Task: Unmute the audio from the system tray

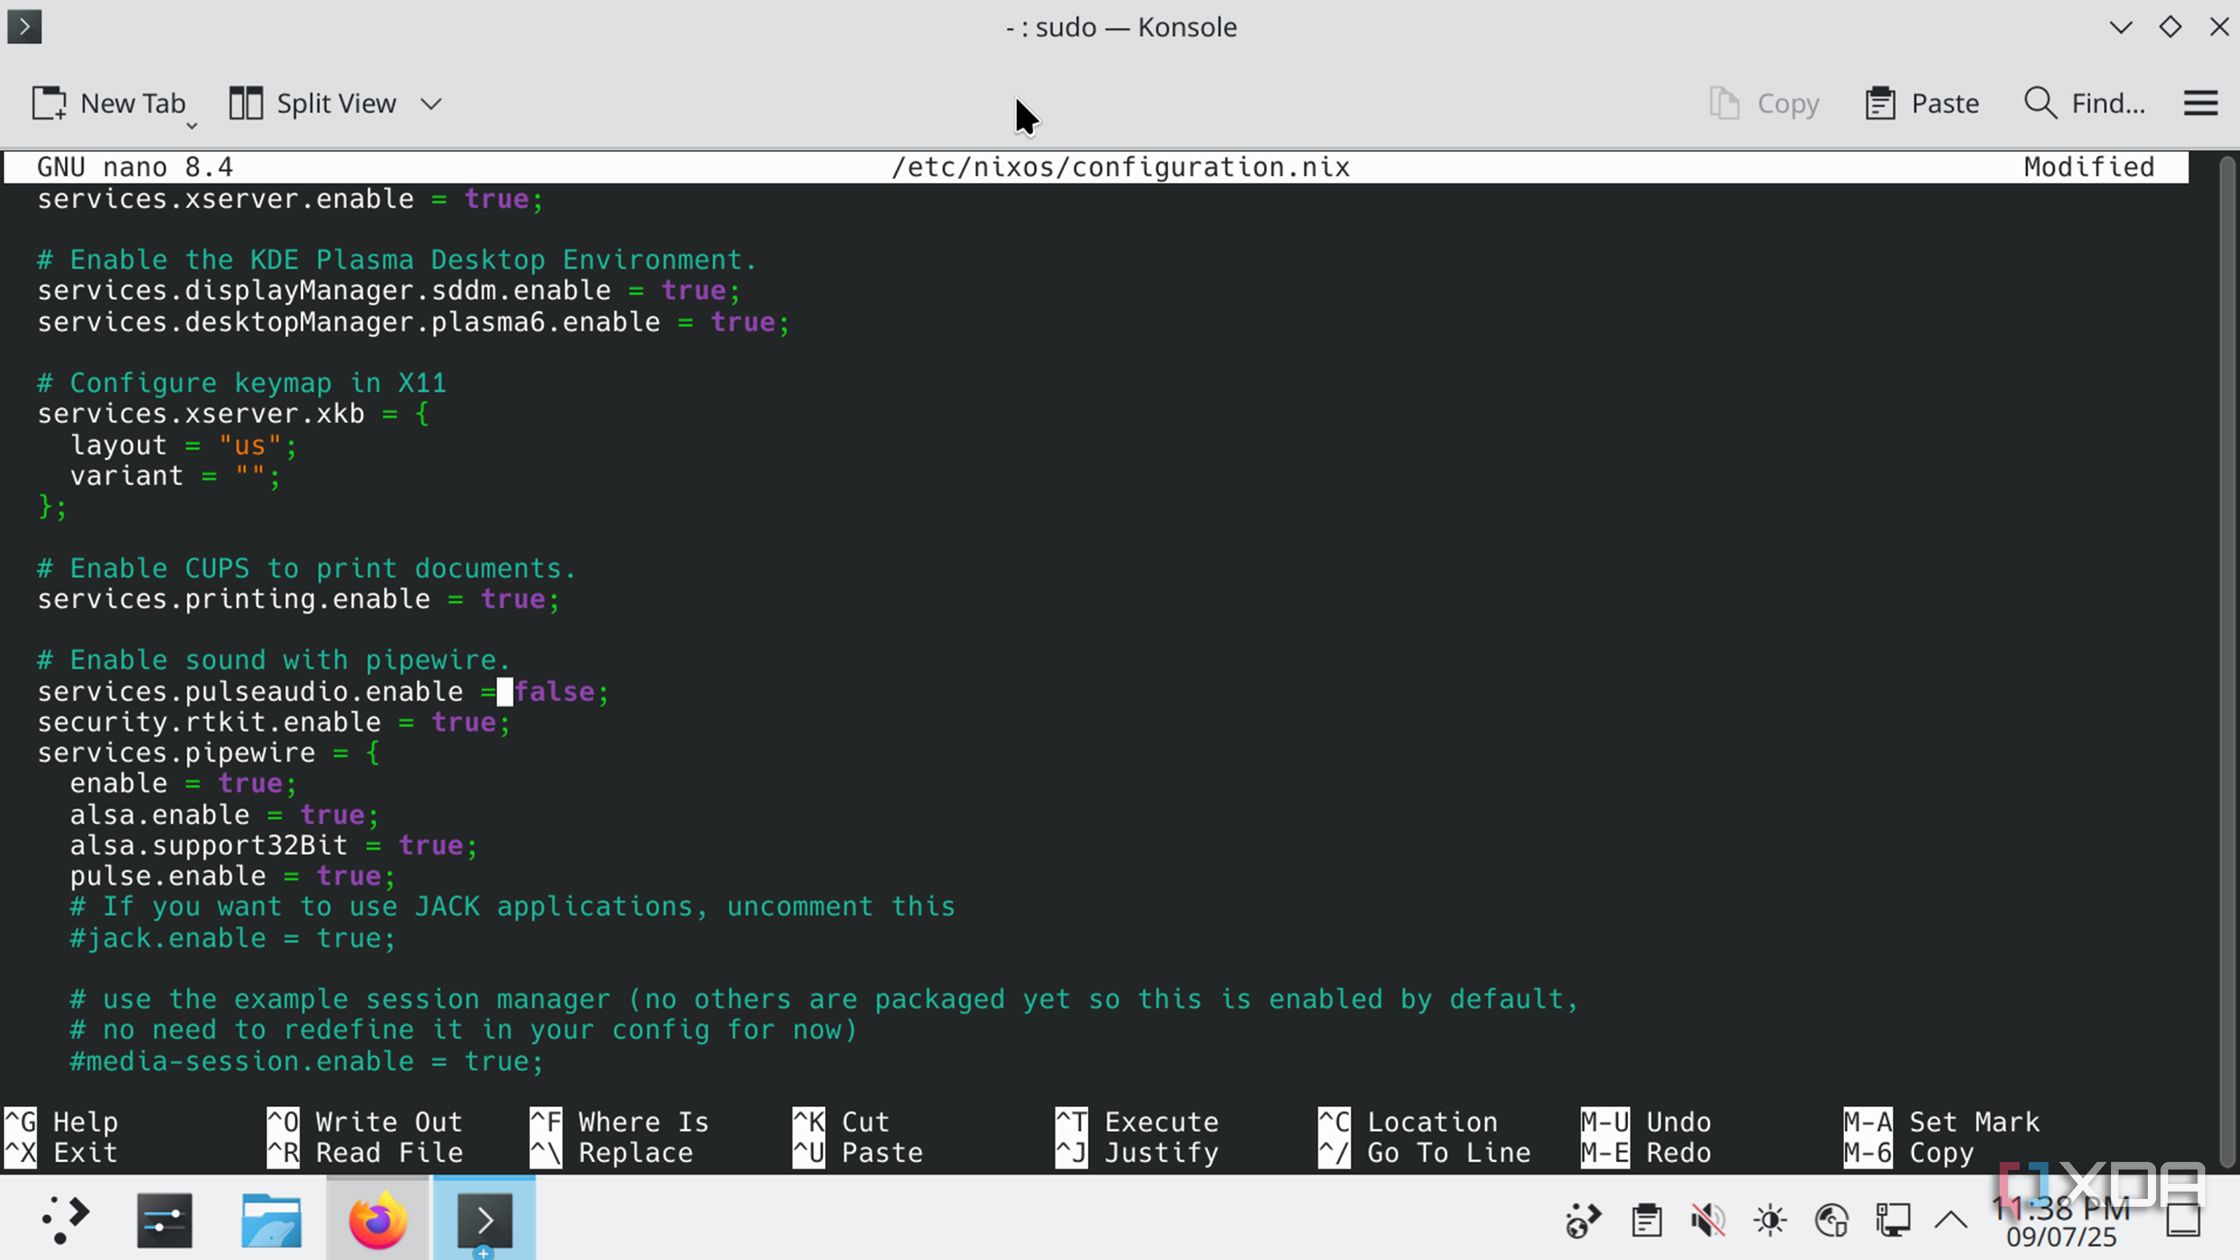Action: click(1708, 1218)
